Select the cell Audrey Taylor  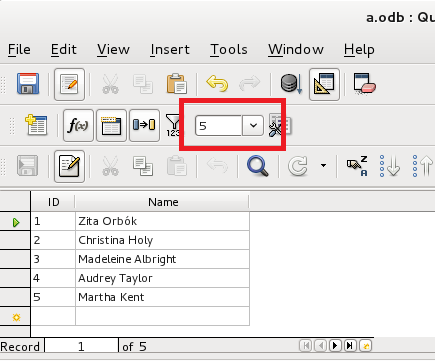pyautogui.click(x=163, y=278)
